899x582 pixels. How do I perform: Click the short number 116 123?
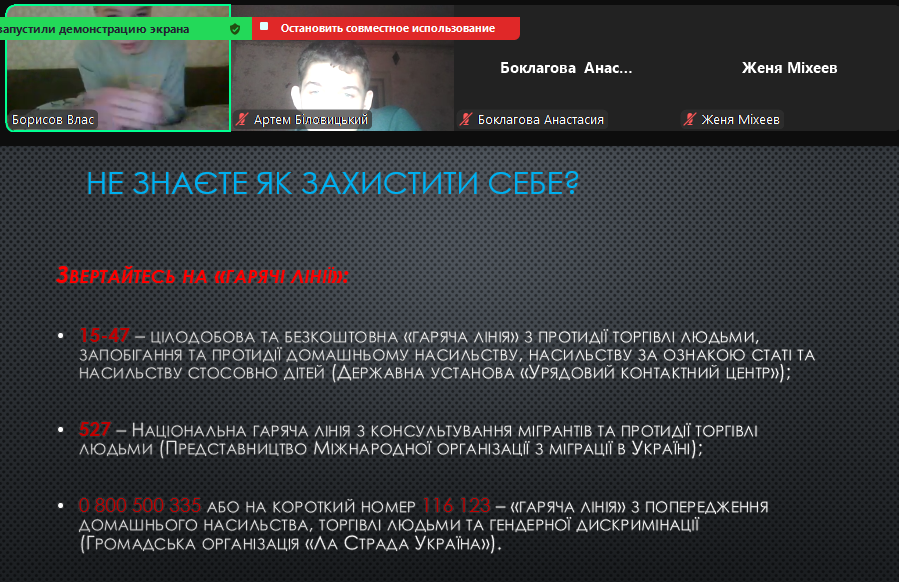click(456, 505)
